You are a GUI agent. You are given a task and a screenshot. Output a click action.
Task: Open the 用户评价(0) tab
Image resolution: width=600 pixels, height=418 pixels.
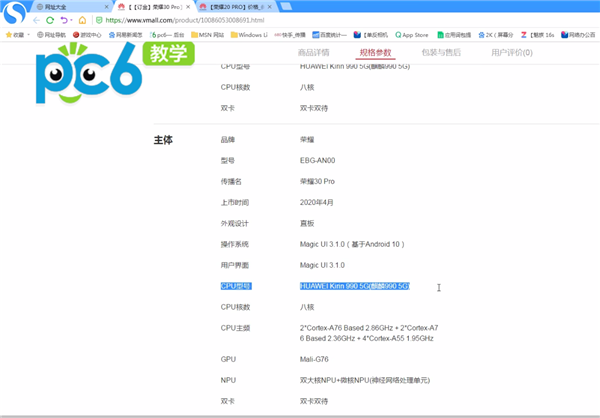click(512, 52)
